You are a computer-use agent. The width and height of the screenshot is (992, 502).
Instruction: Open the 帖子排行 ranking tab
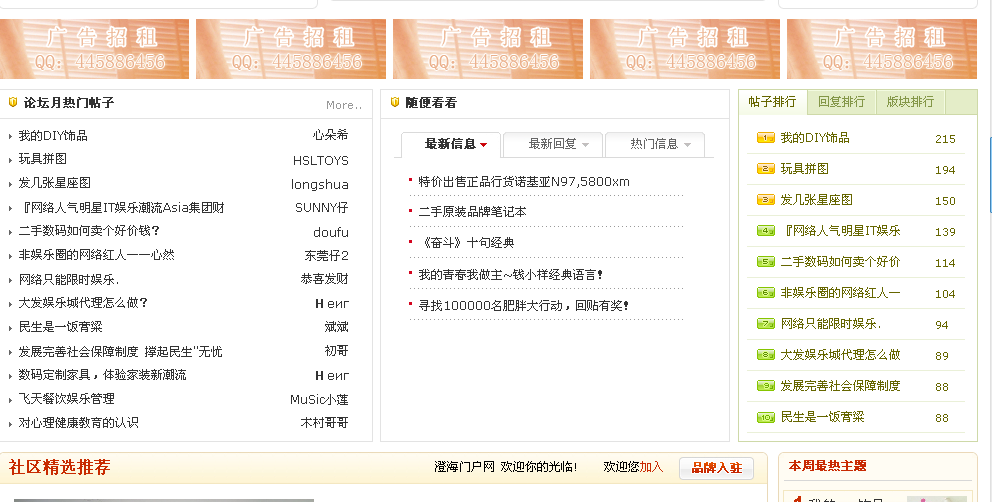(x=772, y=102)
